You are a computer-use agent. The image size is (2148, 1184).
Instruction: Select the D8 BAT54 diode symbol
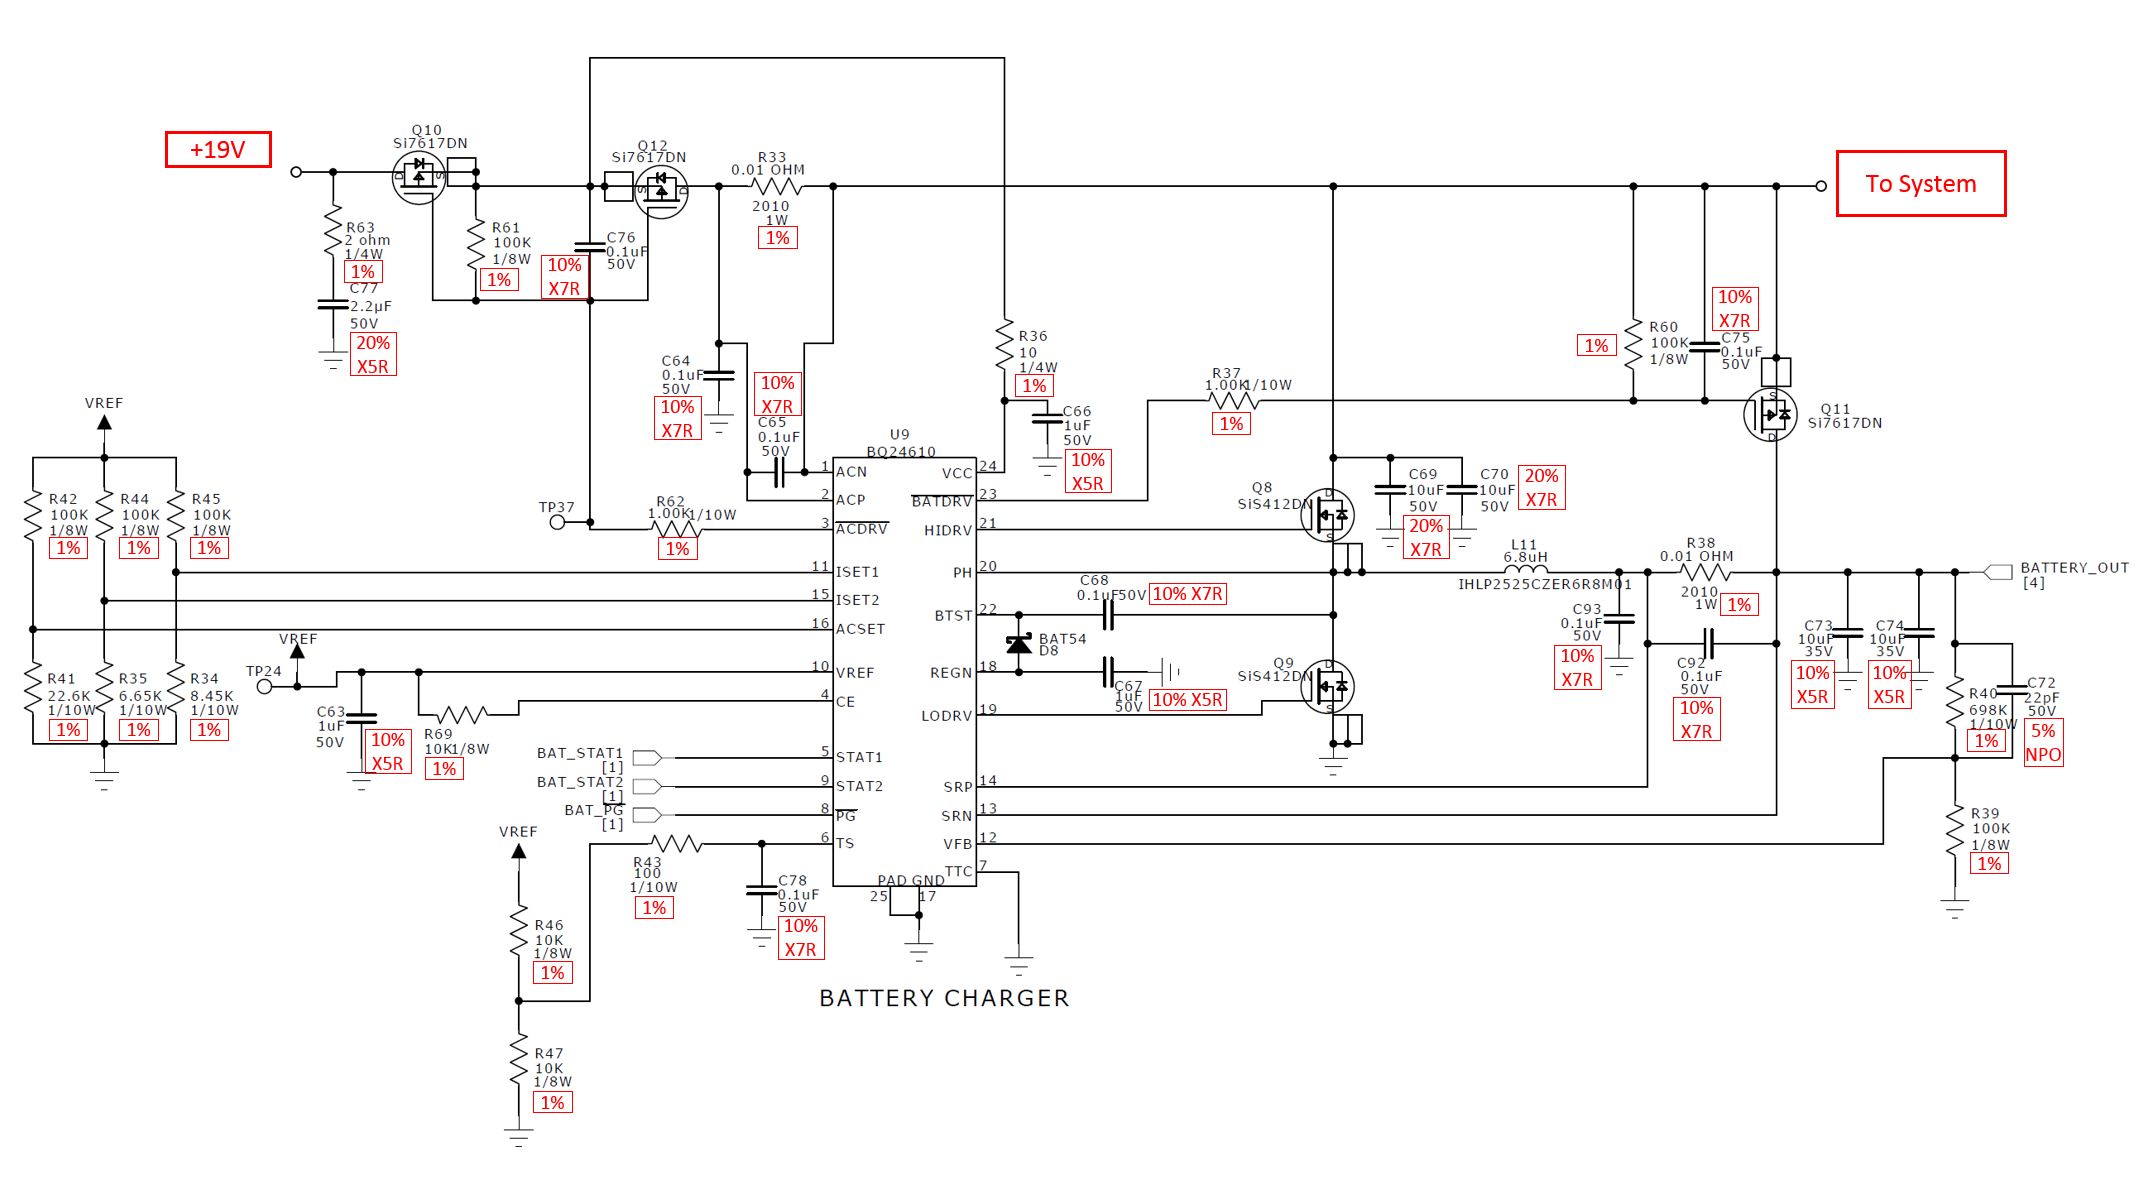1019,644
